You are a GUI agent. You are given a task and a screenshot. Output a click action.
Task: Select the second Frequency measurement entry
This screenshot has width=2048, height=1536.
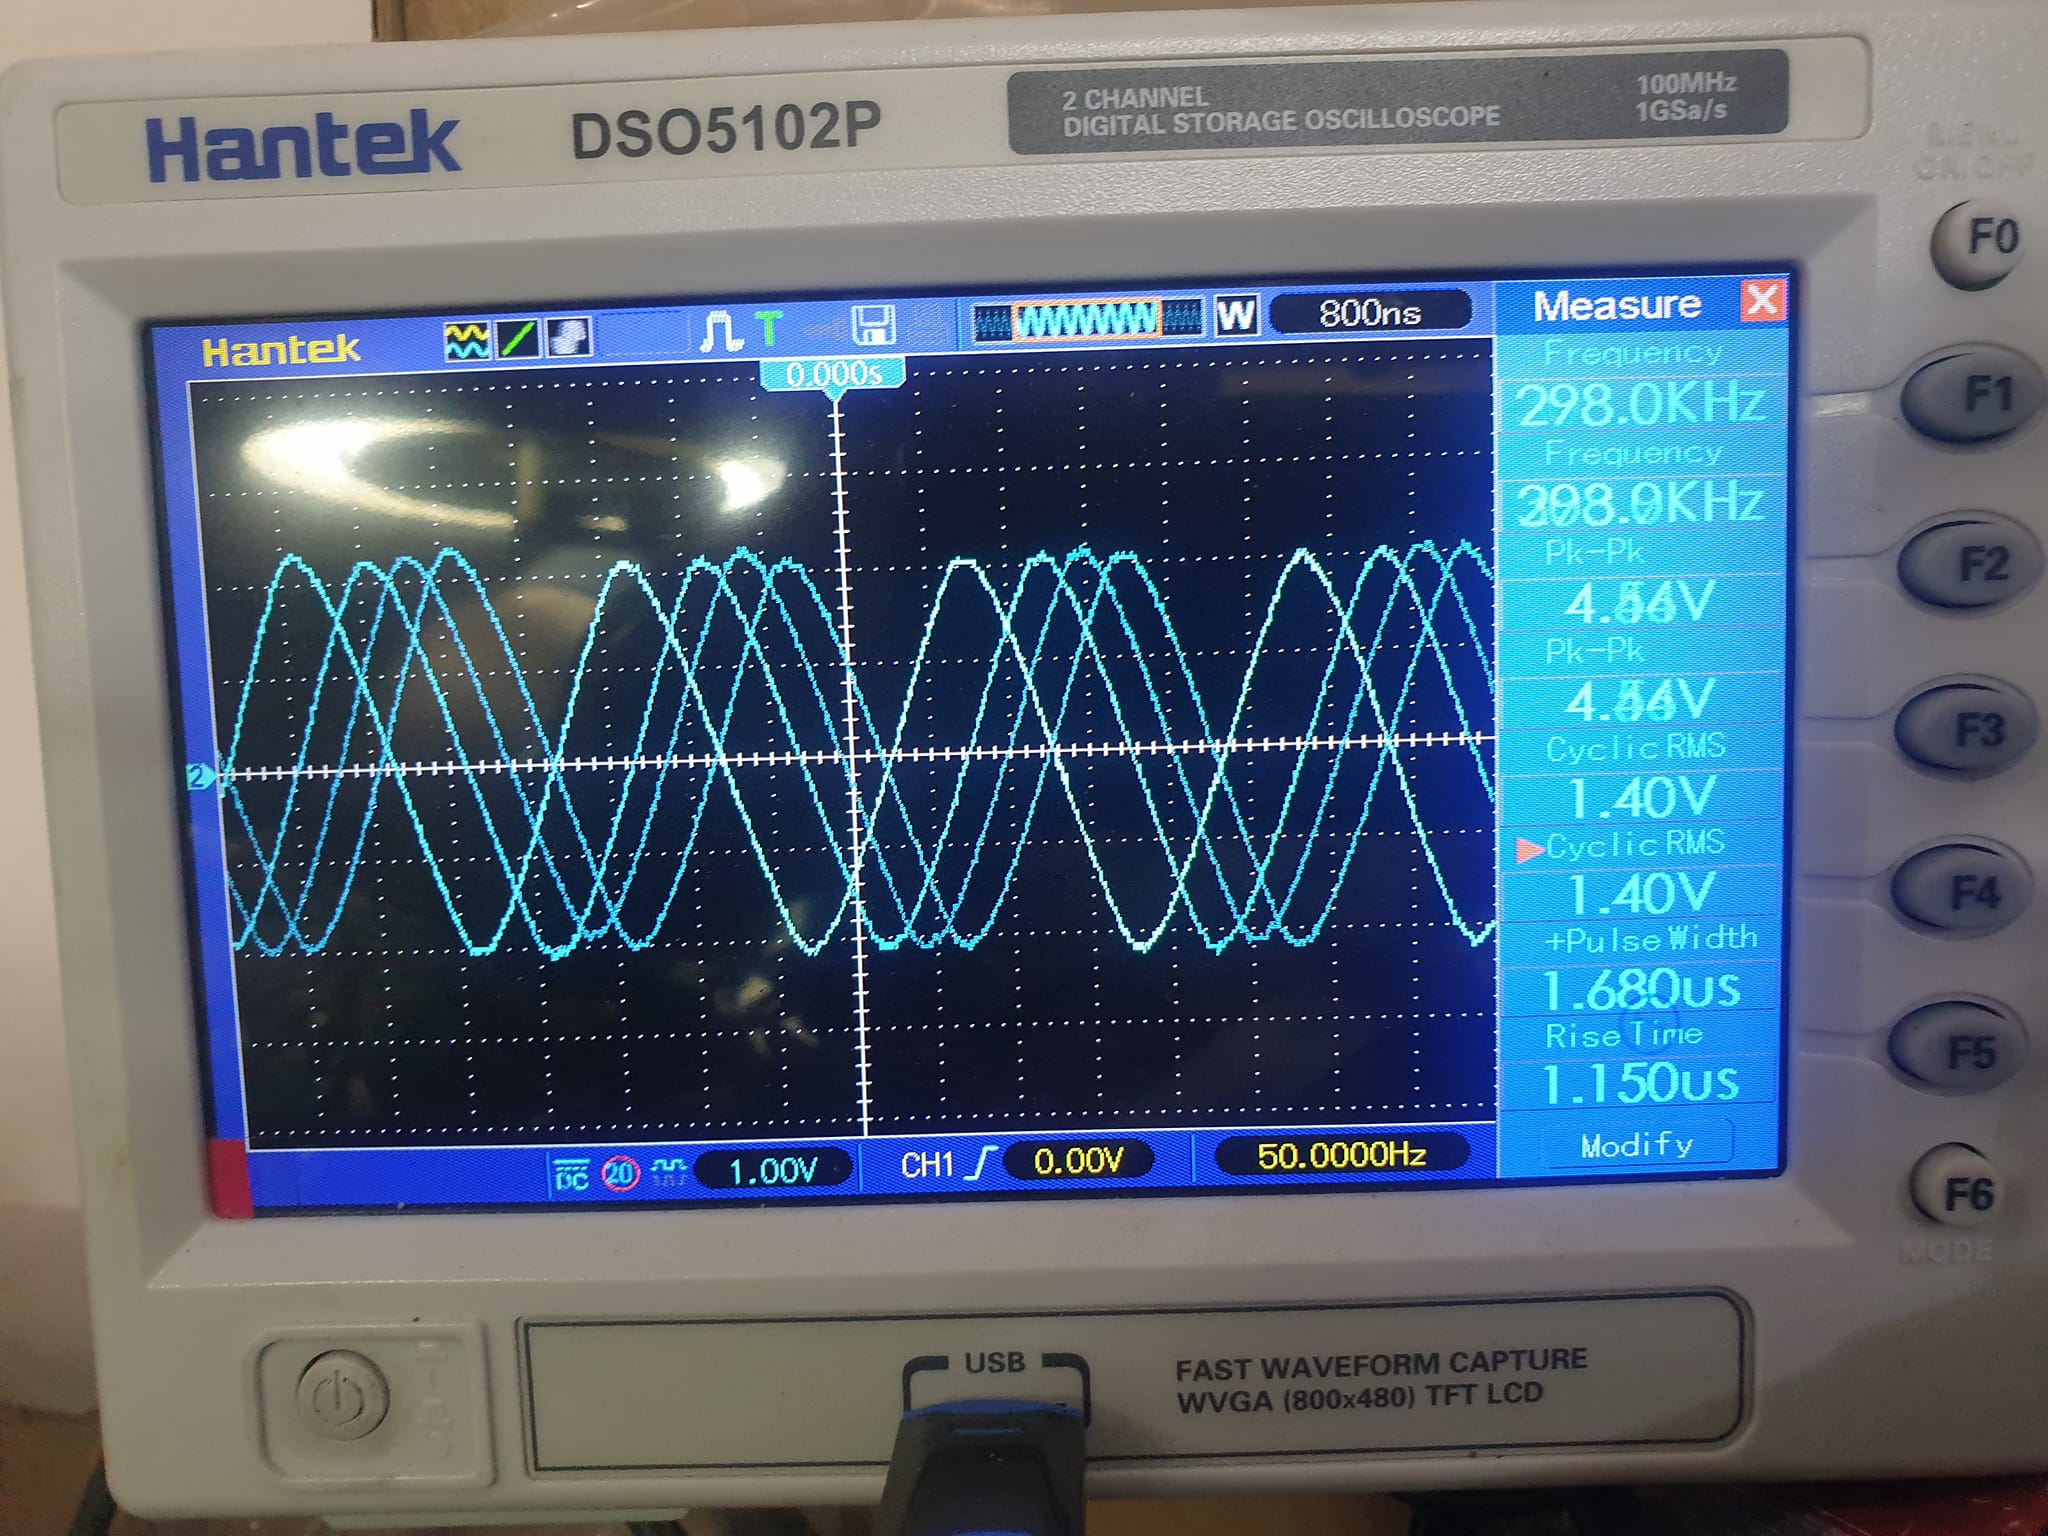(x=1640, y=483)
